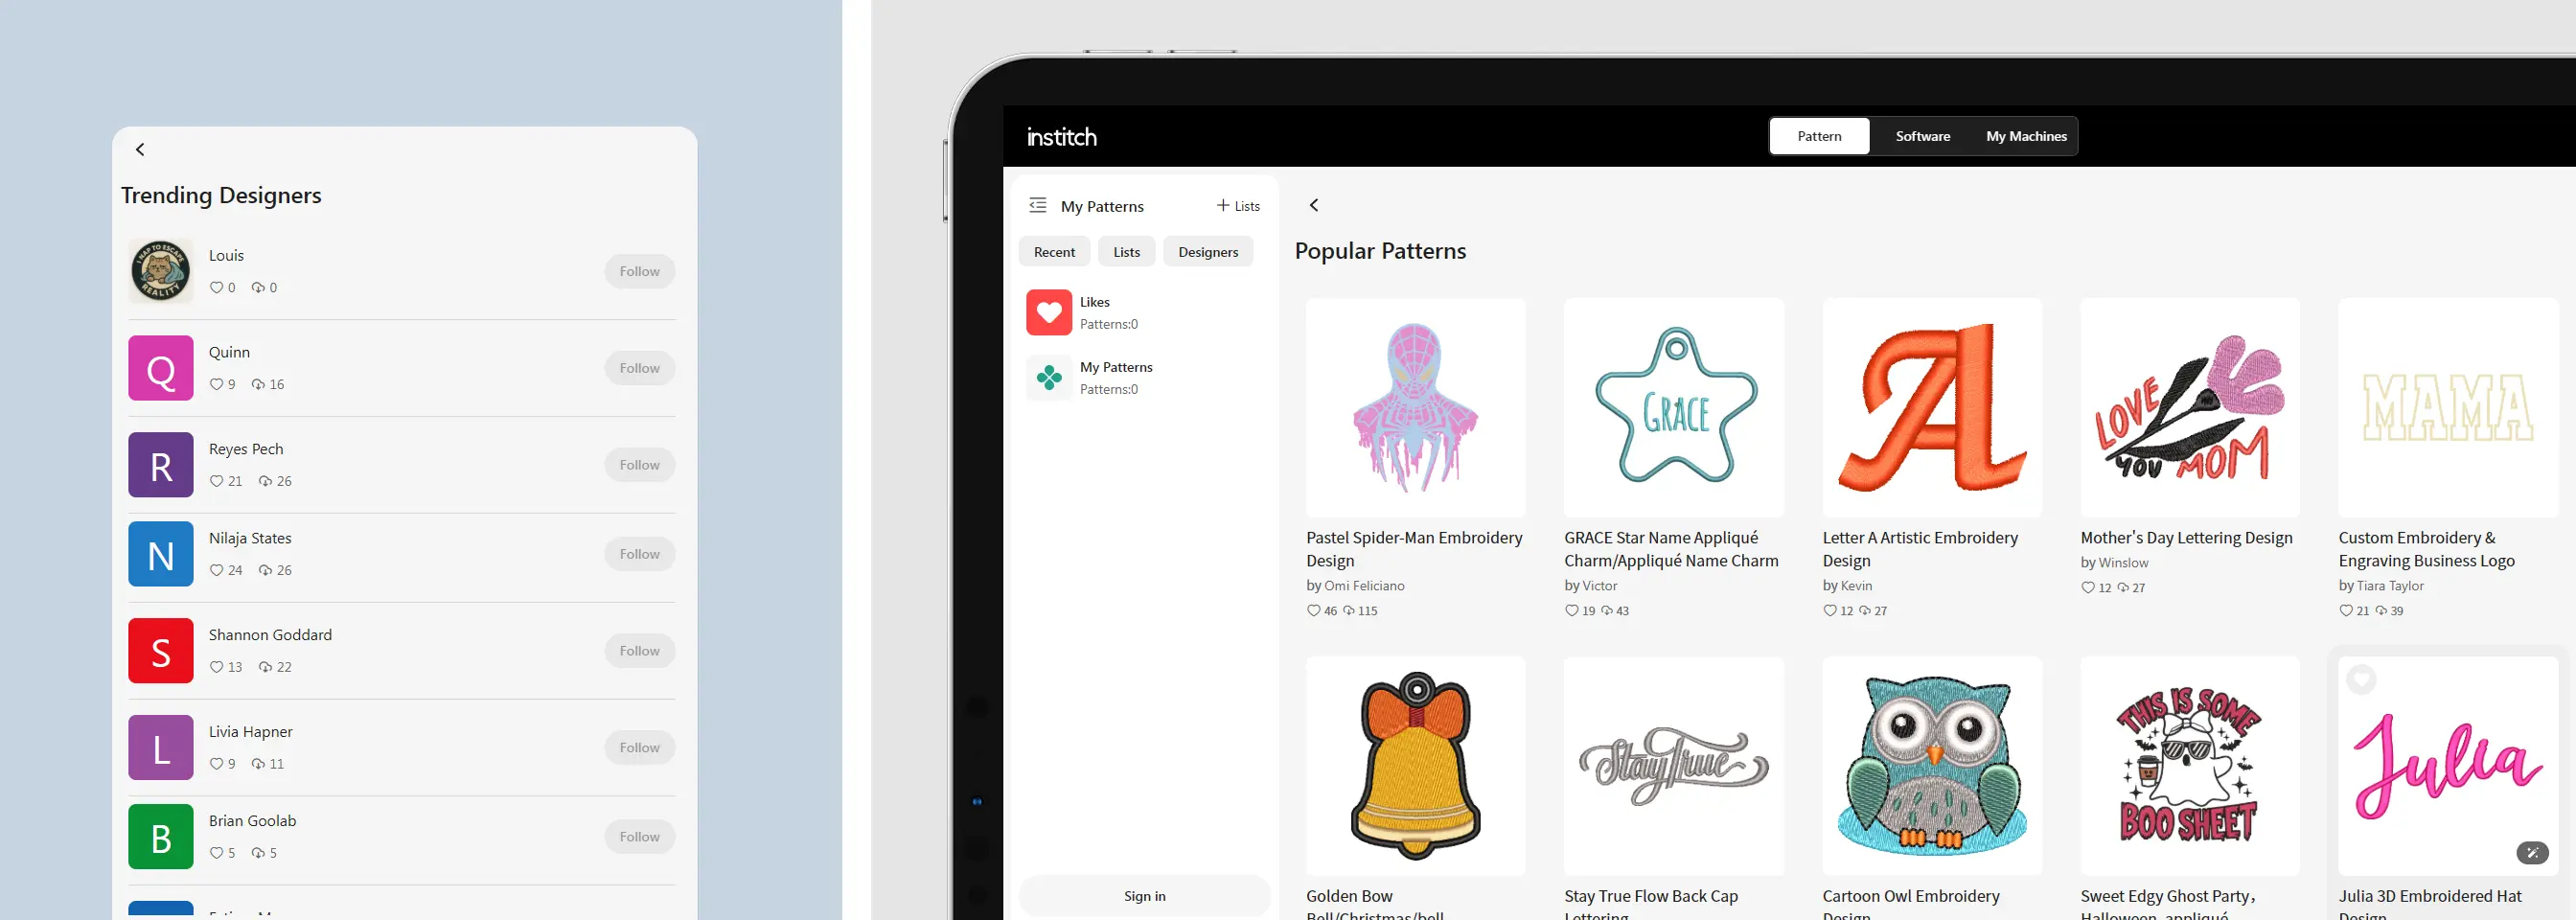Screen dimensions: 2576x920
Task: Click the magic wand icon on Julia thumbnail
Action: coord(2532,853)
